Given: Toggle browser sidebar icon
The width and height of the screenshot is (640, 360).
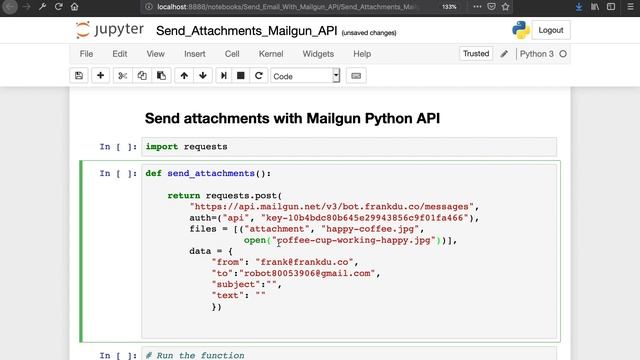Looking at the screenshot, I should click(611, 7).
